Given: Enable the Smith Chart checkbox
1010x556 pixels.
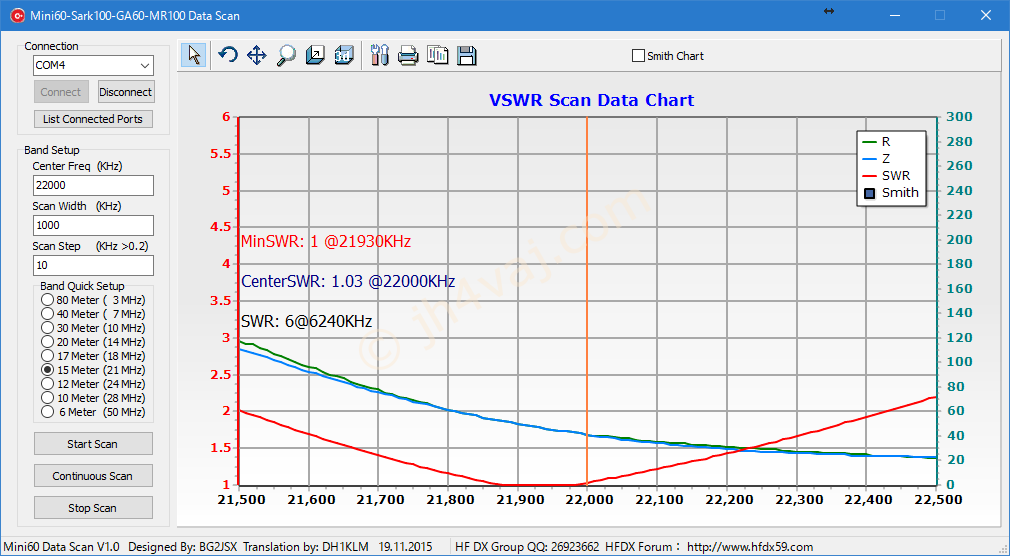Looking at the screenshot, I should tap(638, 56).
